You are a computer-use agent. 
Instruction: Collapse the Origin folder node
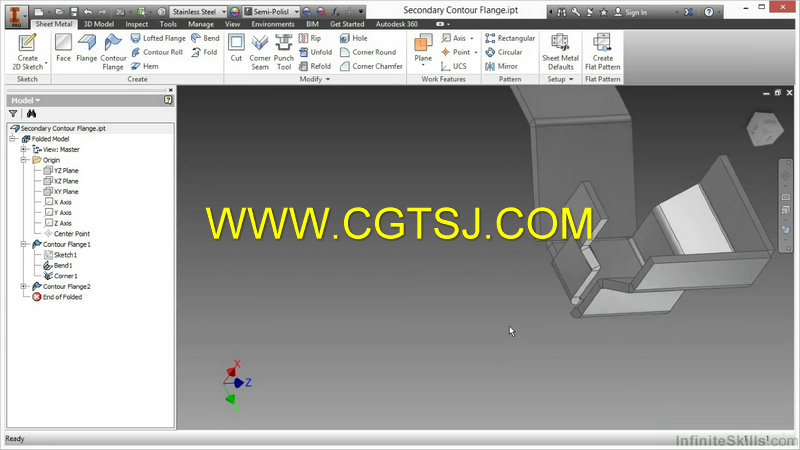point(23,160)
